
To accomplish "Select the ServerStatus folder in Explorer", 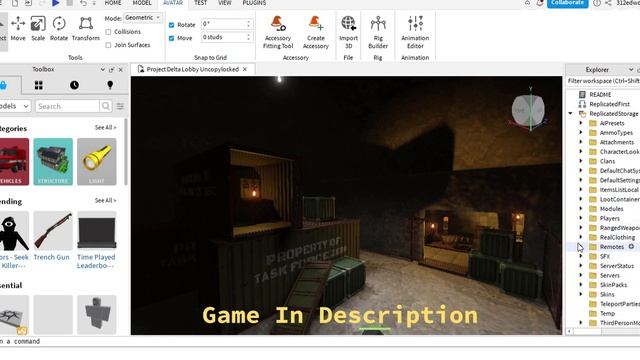I will tap(616, 266).
